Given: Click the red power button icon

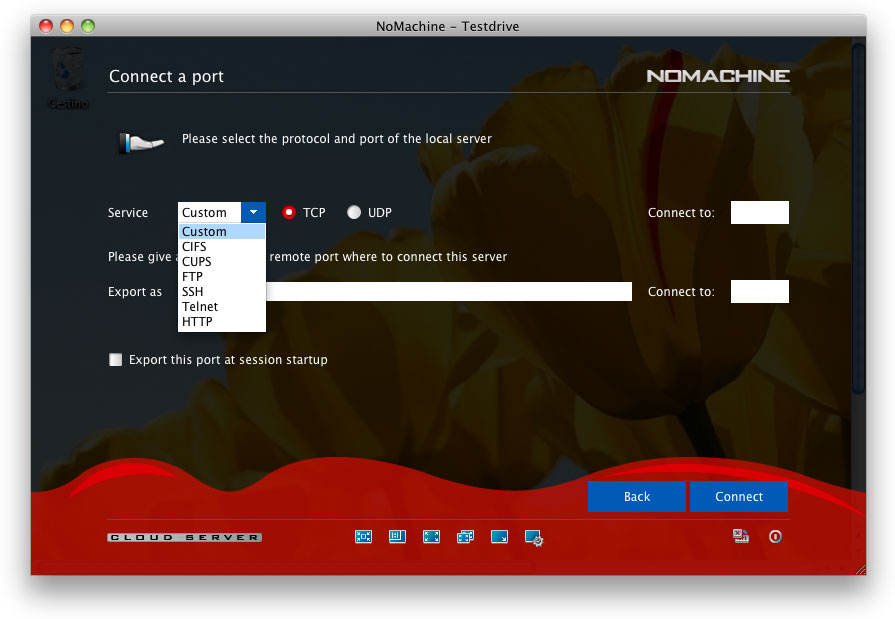Looking at the screenshot, I should (775, 537).
